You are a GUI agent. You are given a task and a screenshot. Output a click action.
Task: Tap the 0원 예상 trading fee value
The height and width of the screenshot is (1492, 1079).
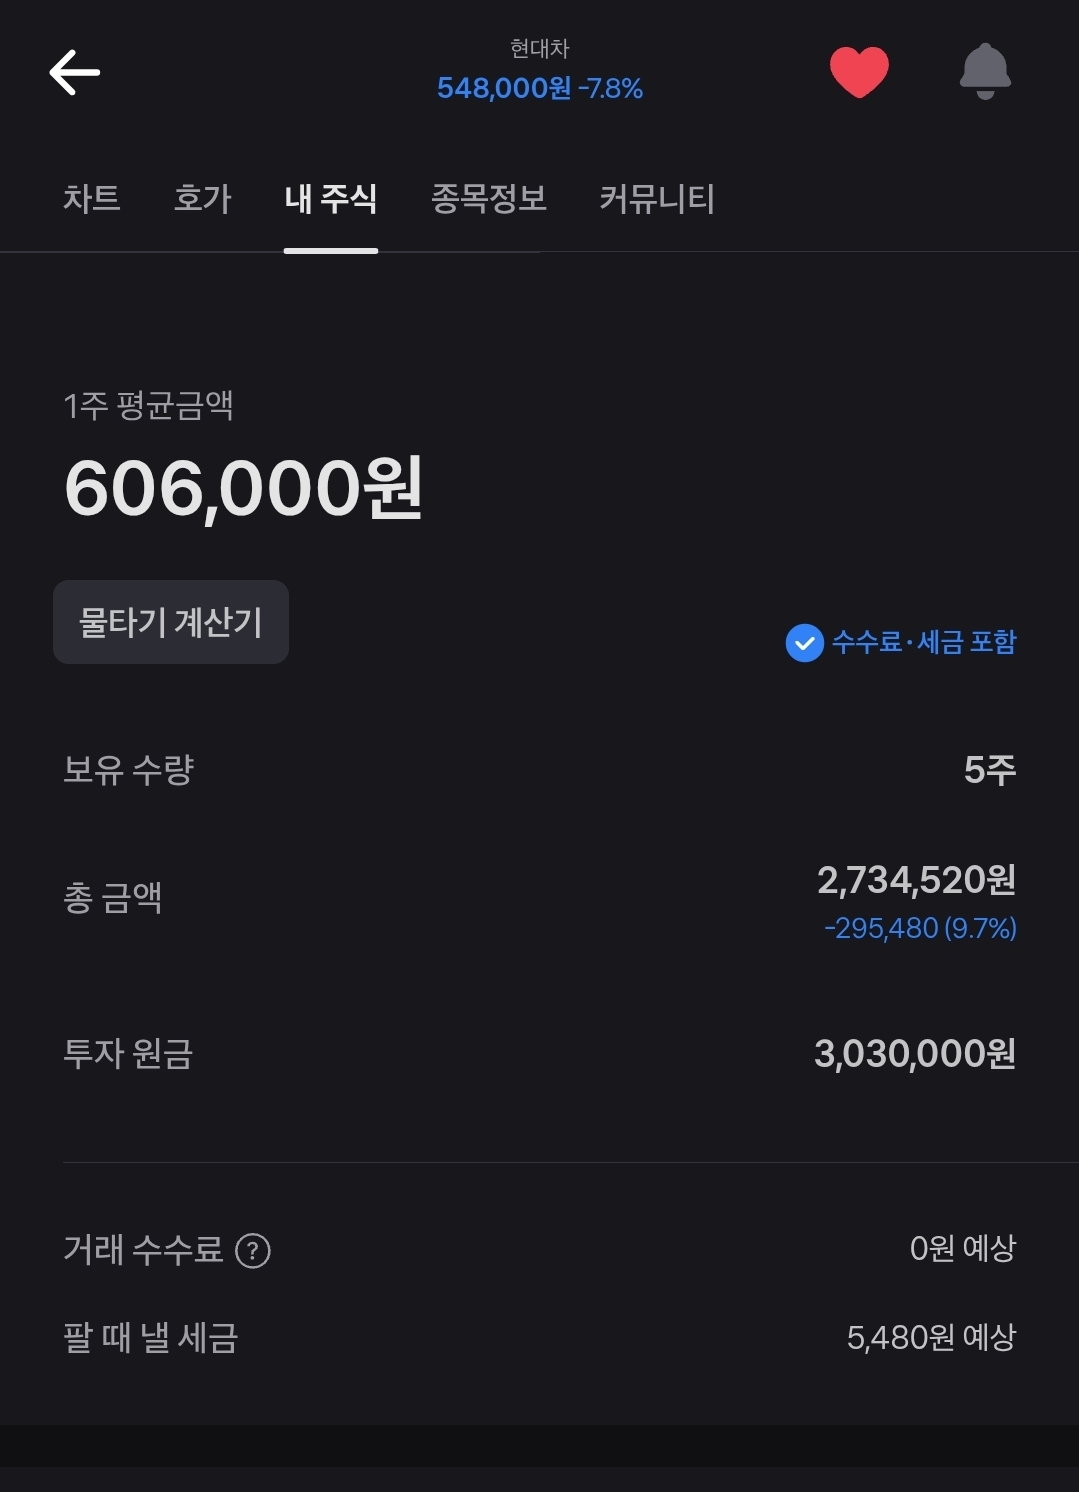click(x=963, y=1248)
